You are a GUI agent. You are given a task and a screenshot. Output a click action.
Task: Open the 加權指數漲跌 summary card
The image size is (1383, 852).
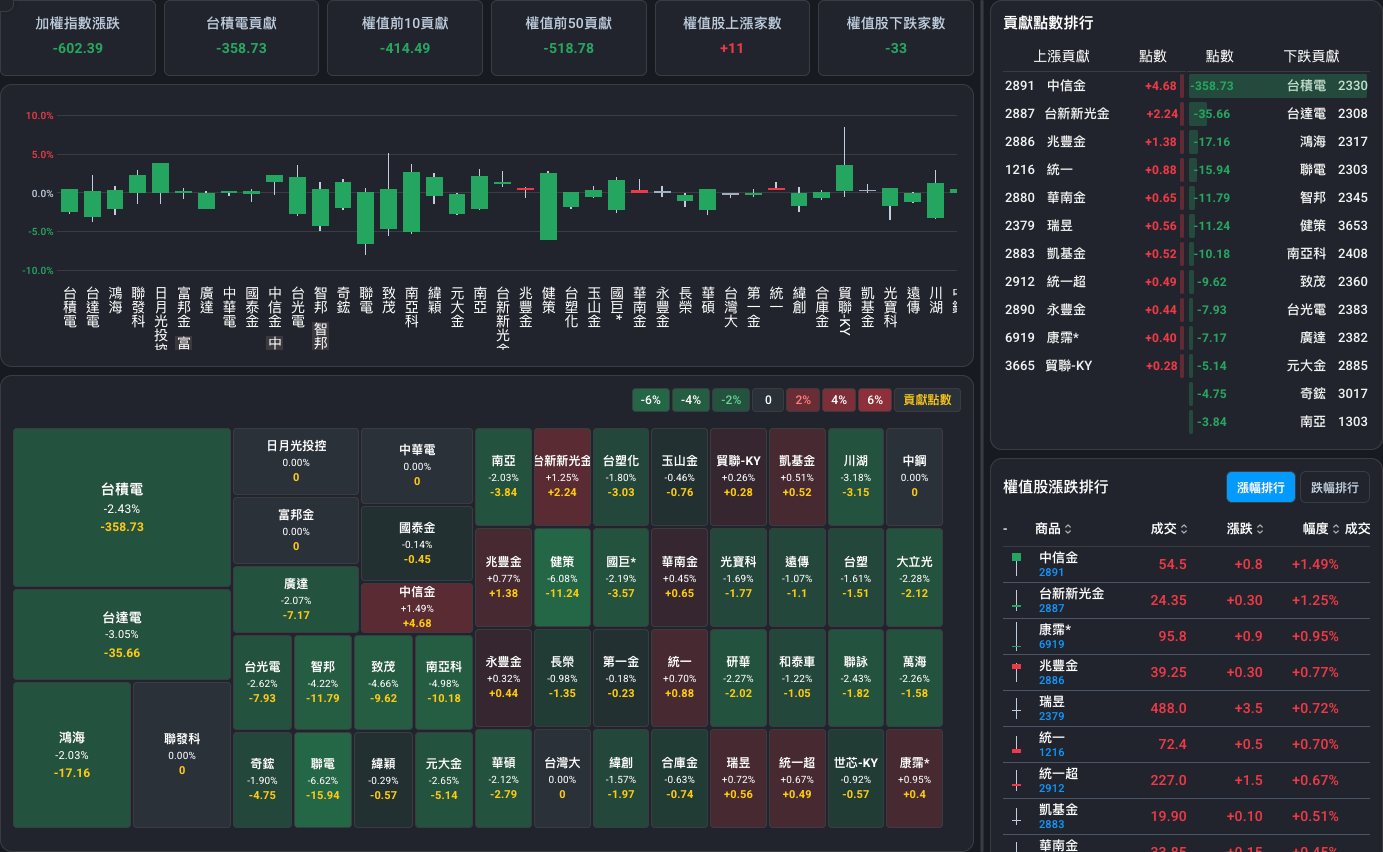point(78,38)
